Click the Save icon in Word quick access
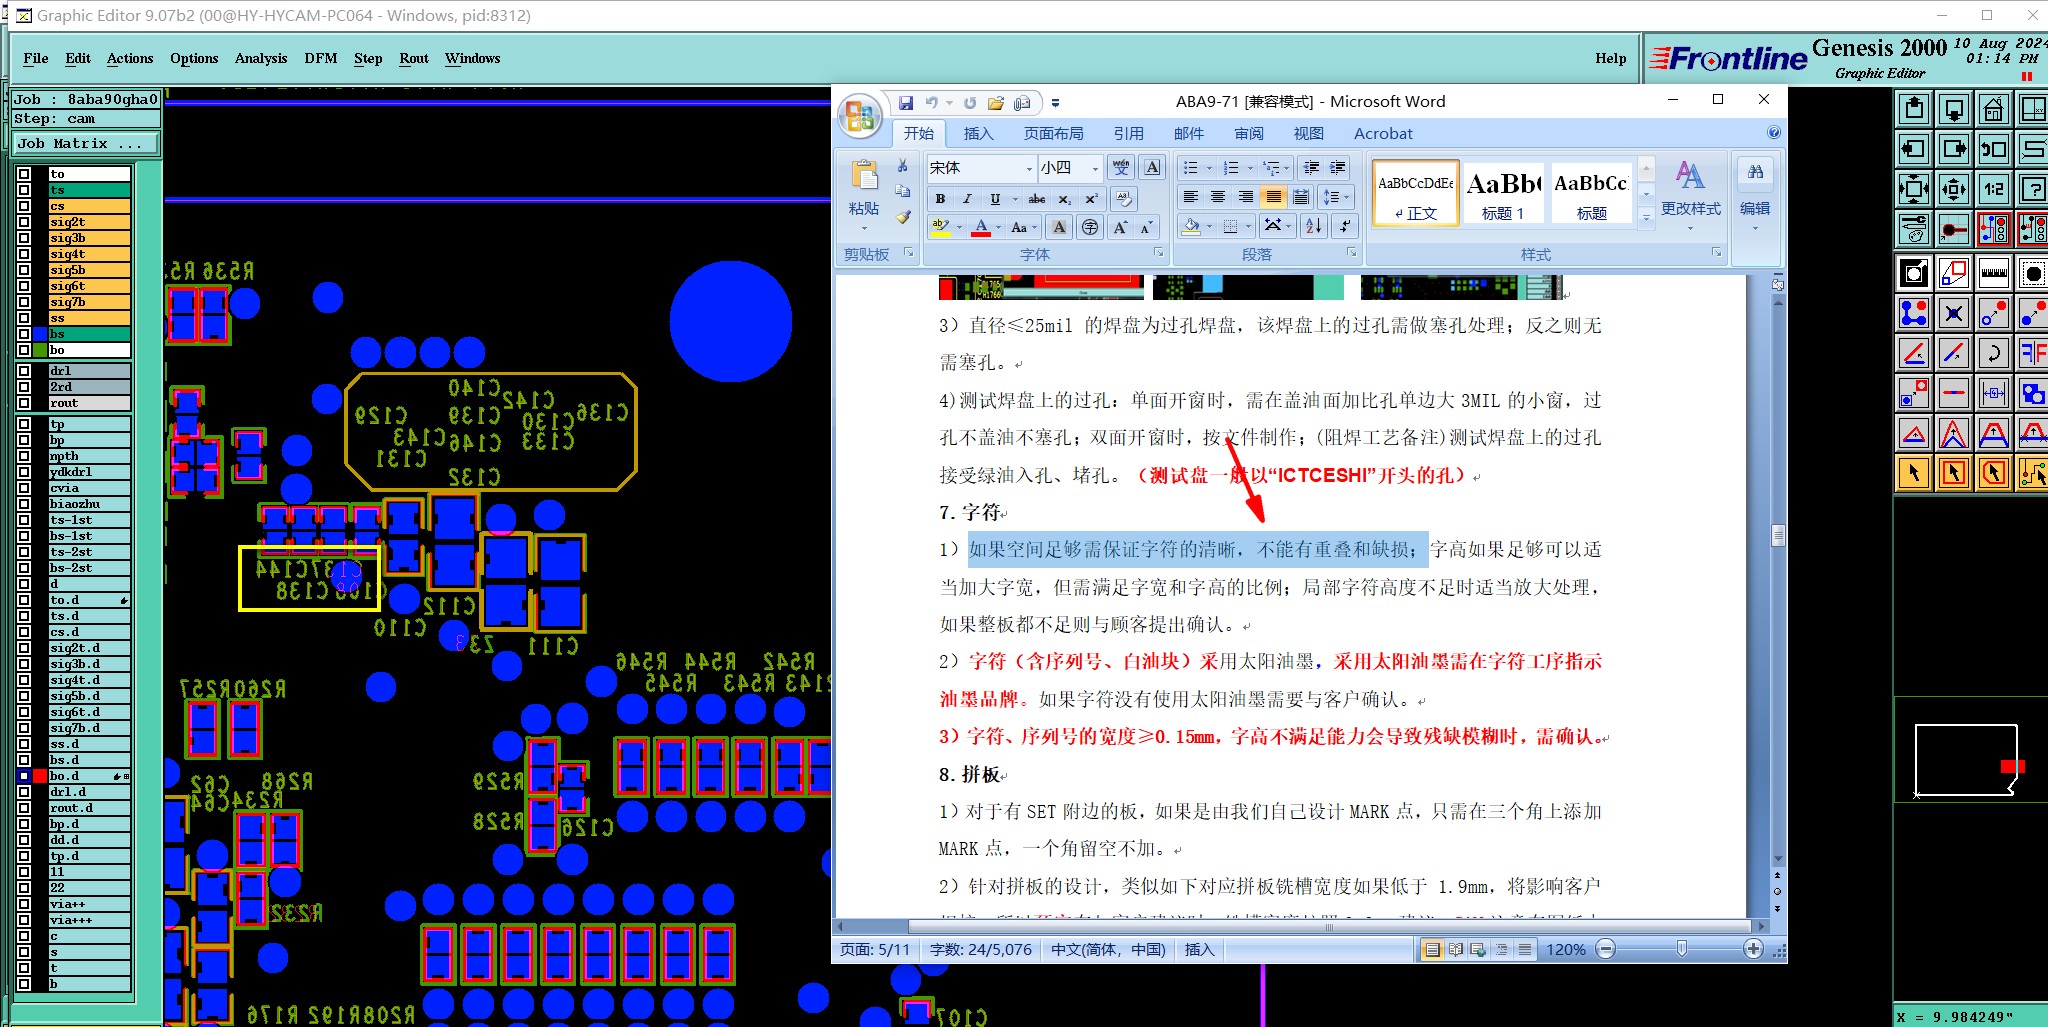 pyautogui.click(x=906, y=103)
